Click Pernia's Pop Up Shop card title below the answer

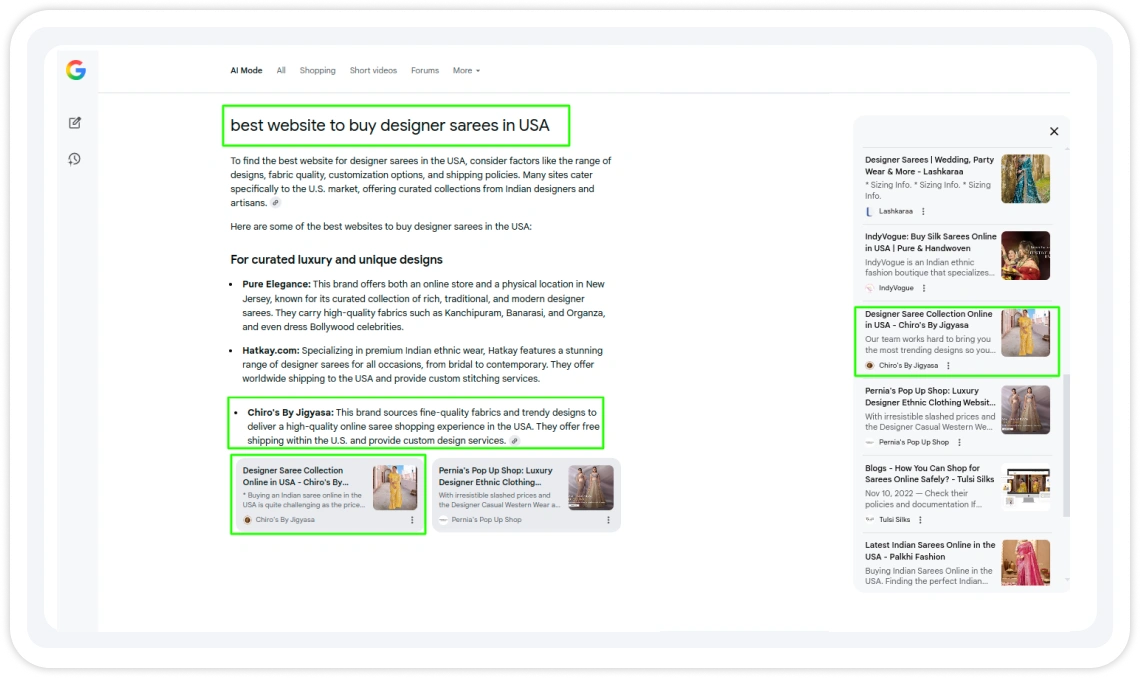click(495, 476)
